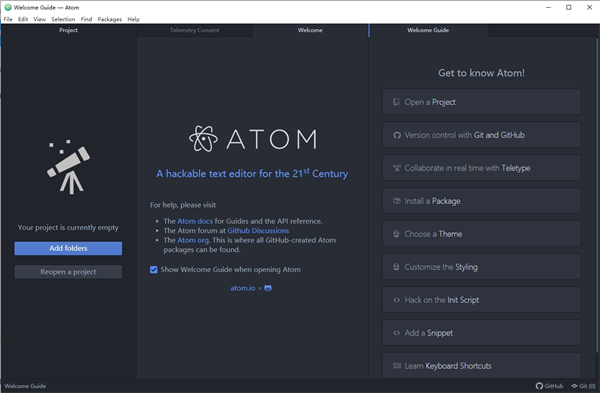Uncheck Show Welcome Guide when opening Atom
600x393 pixels.
(x=154, y=270)
